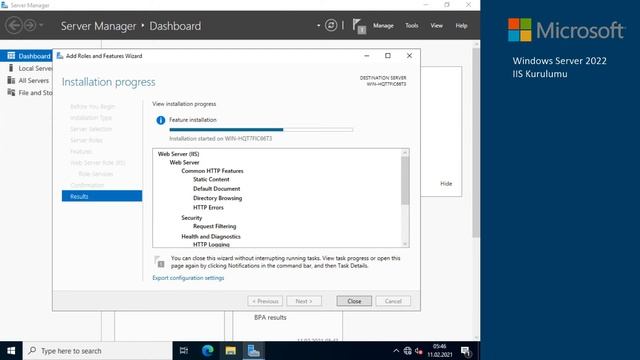Click the Feature installation info icon
The image size is (640, 360).
click(160, 120)
